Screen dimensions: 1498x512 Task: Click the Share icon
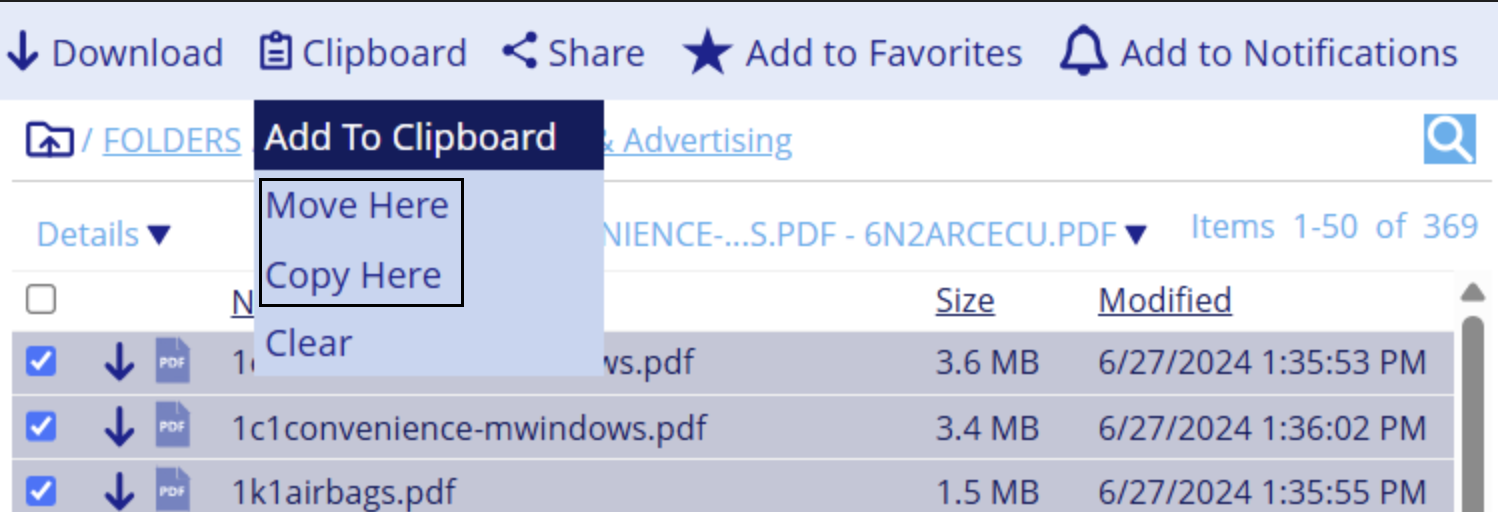(520, 52)
